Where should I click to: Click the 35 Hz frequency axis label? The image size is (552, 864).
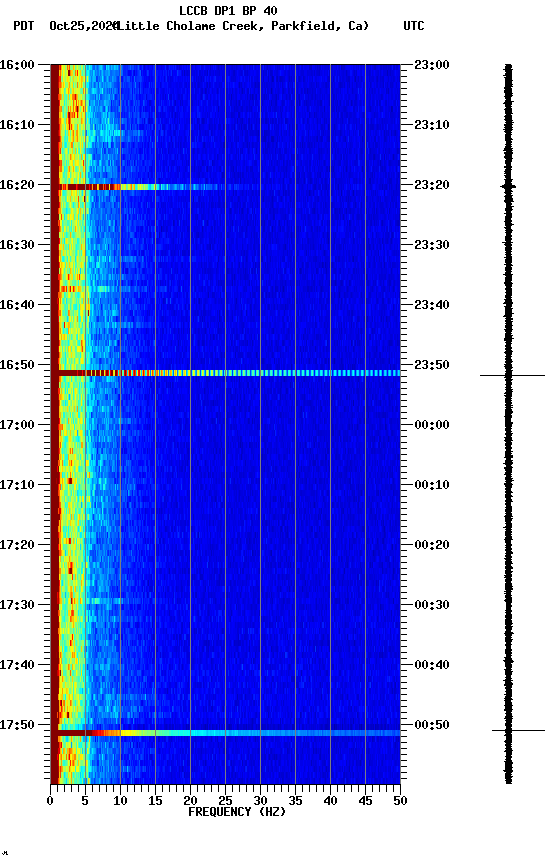click(295, 801)
